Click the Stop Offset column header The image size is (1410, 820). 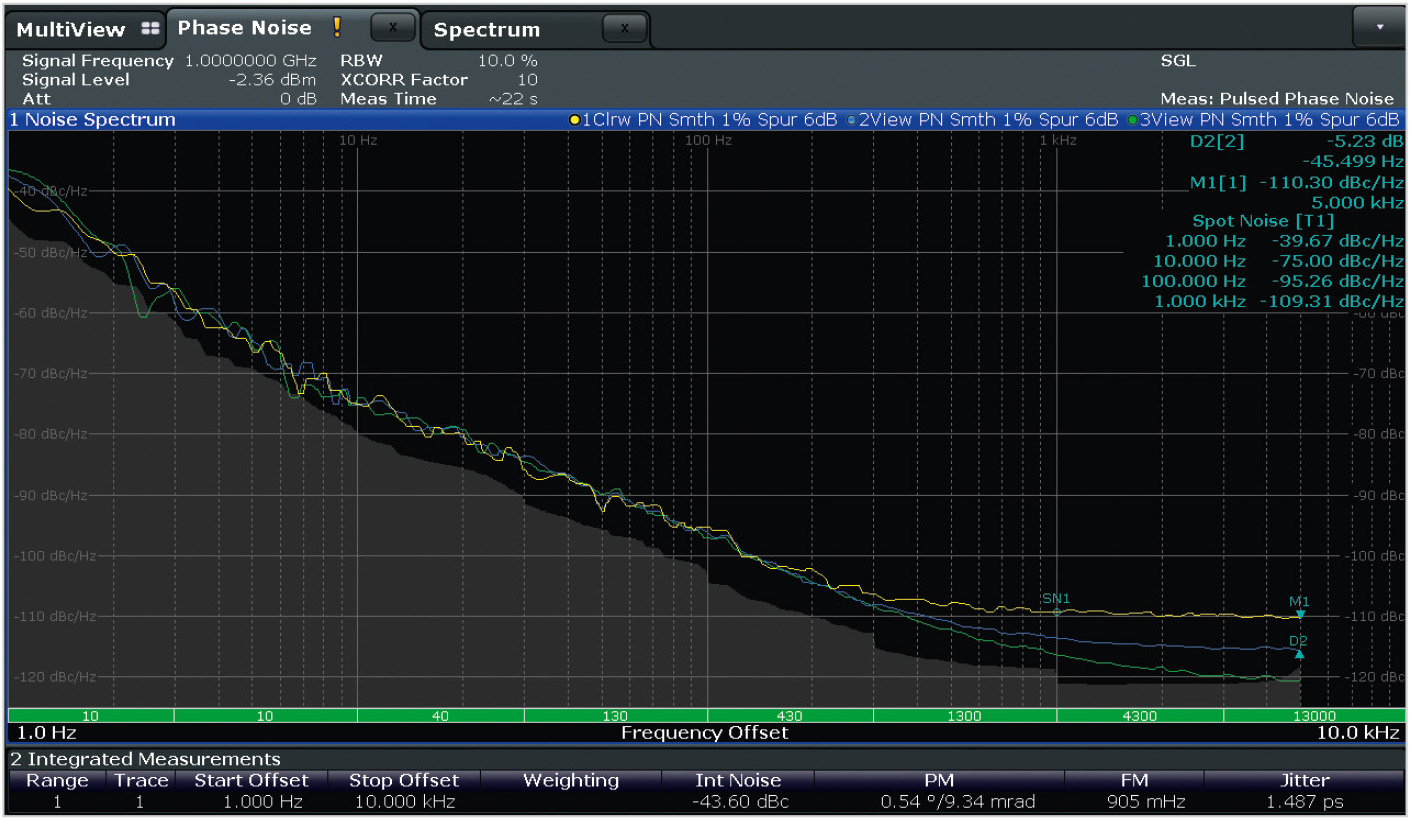[x=404, y=781]
